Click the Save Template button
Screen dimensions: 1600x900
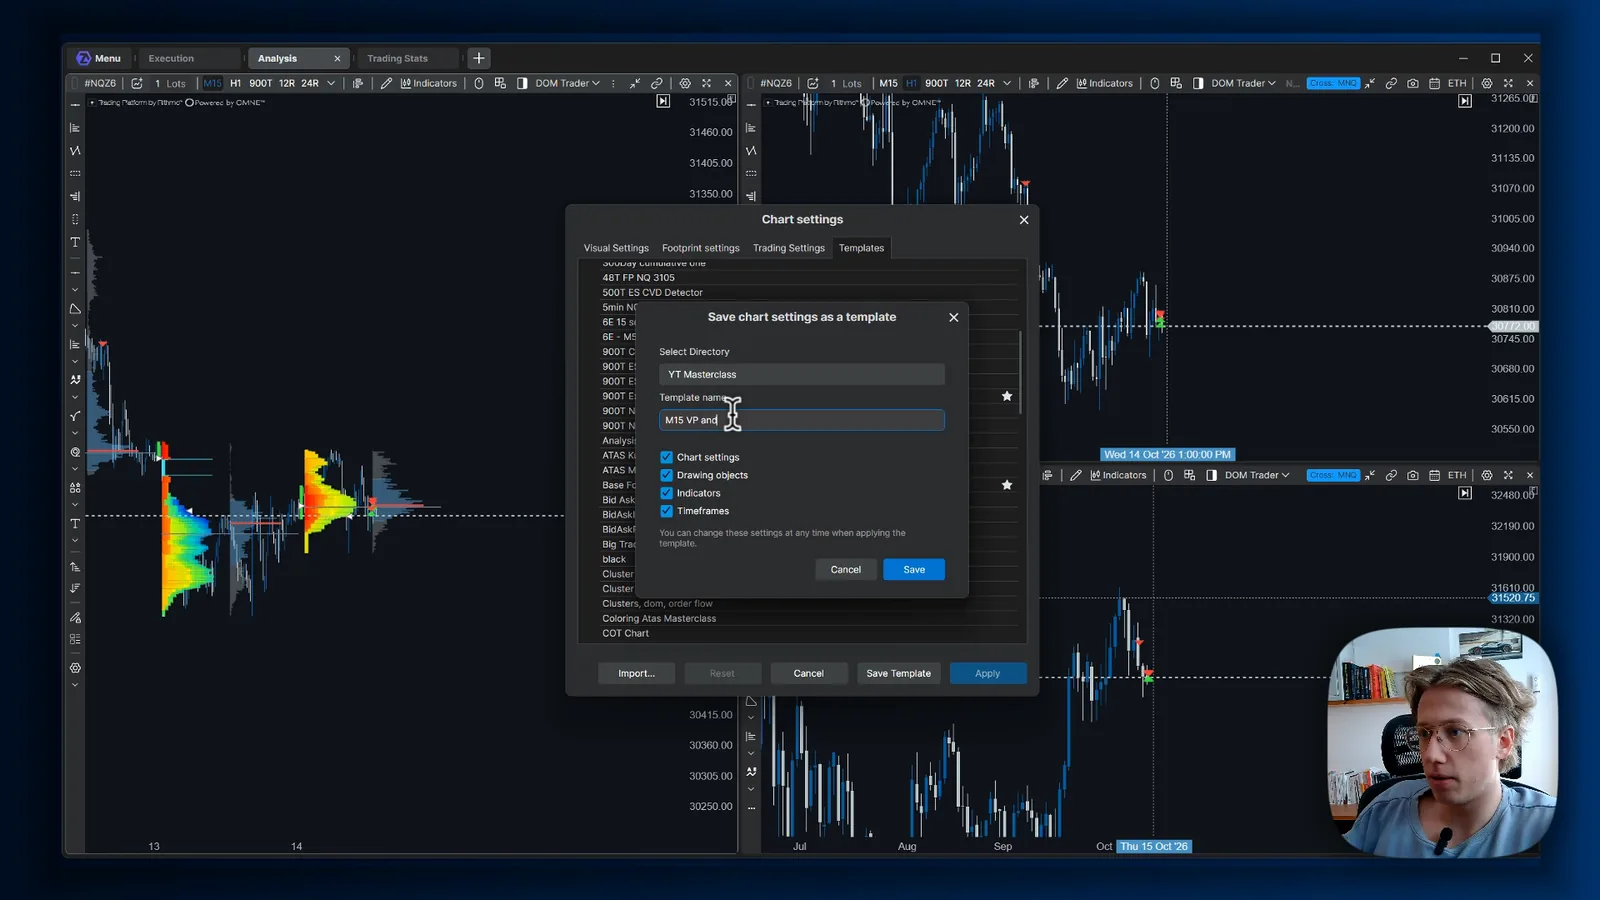tap(898, 673)
